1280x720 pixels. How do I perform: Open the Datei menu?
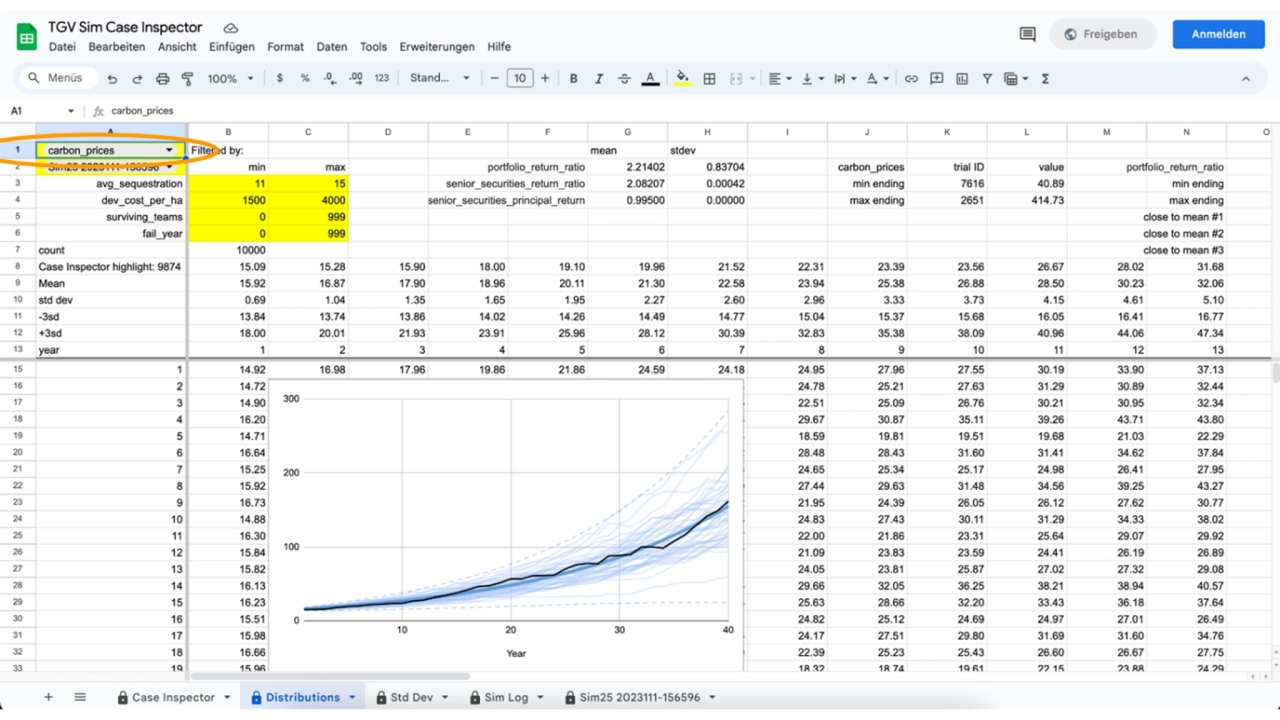pyautogui.click(x=62, y=47)
